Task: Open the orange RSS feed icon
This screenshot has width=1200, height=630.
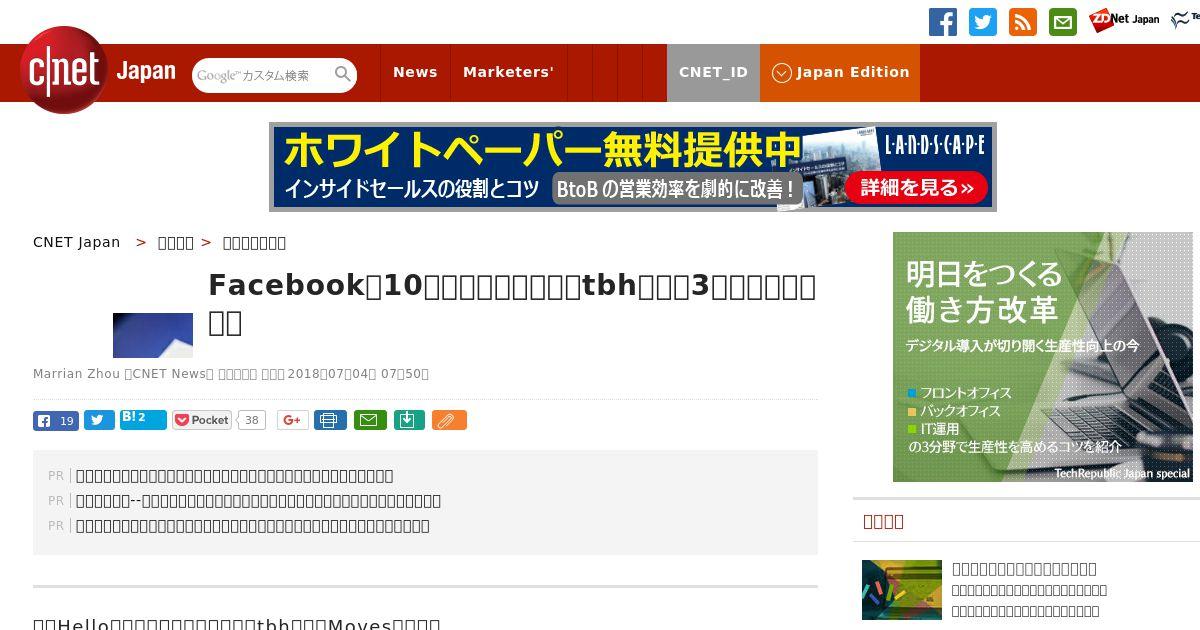Action: 1023,22
